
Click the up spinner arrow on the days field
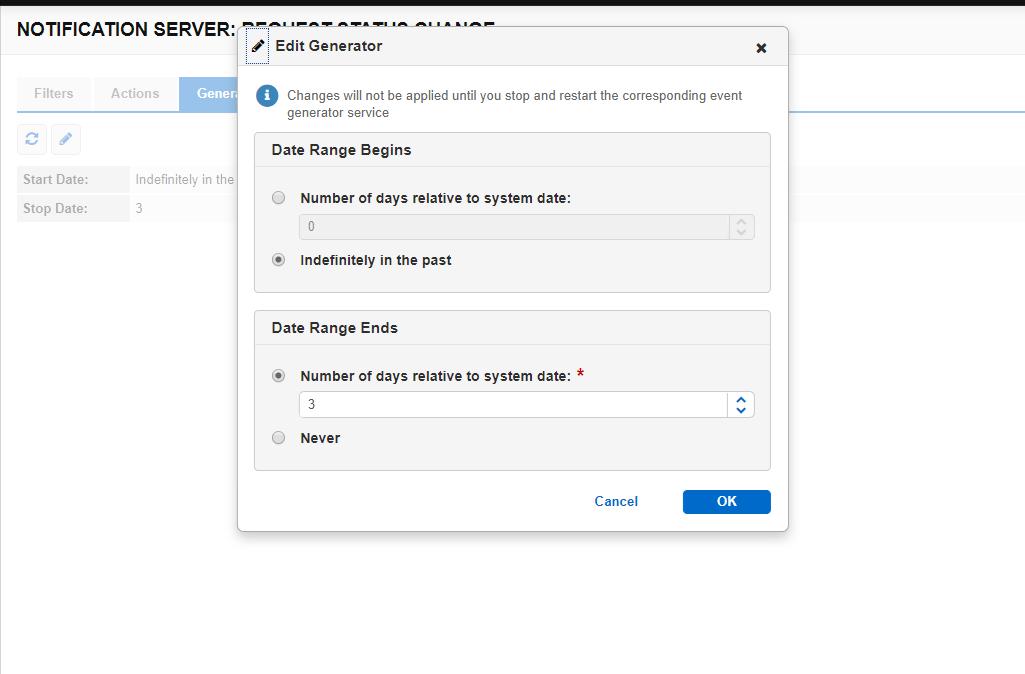tap(741, 398)
